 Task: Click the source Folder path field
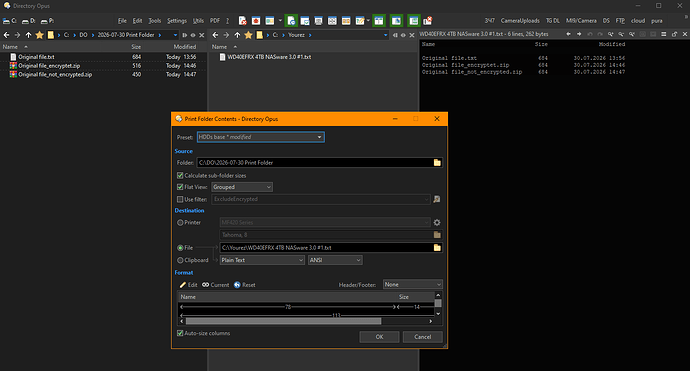tap(314, 162)
